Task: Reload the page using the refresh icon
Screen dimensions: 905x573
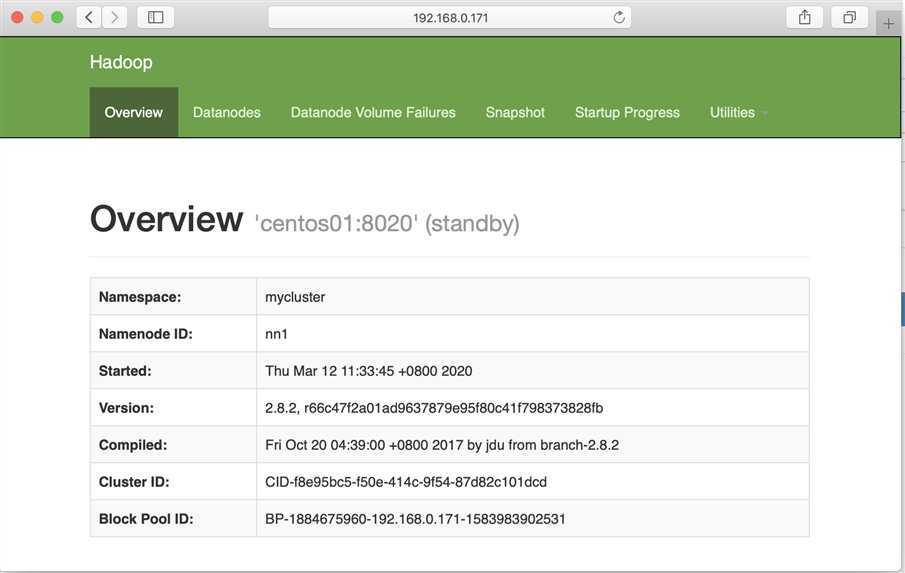Action: coord(619,17)
